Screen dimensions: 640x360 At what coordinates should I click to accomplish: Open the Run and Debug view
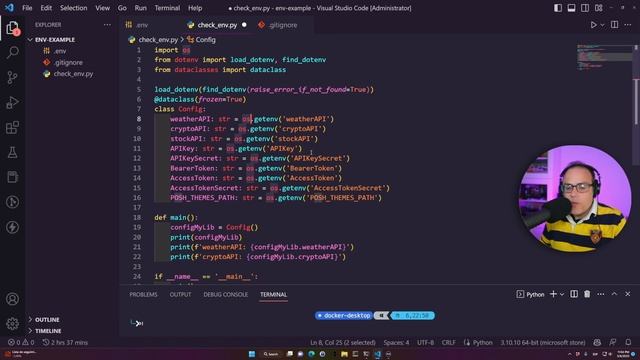(x=12, y=102)
